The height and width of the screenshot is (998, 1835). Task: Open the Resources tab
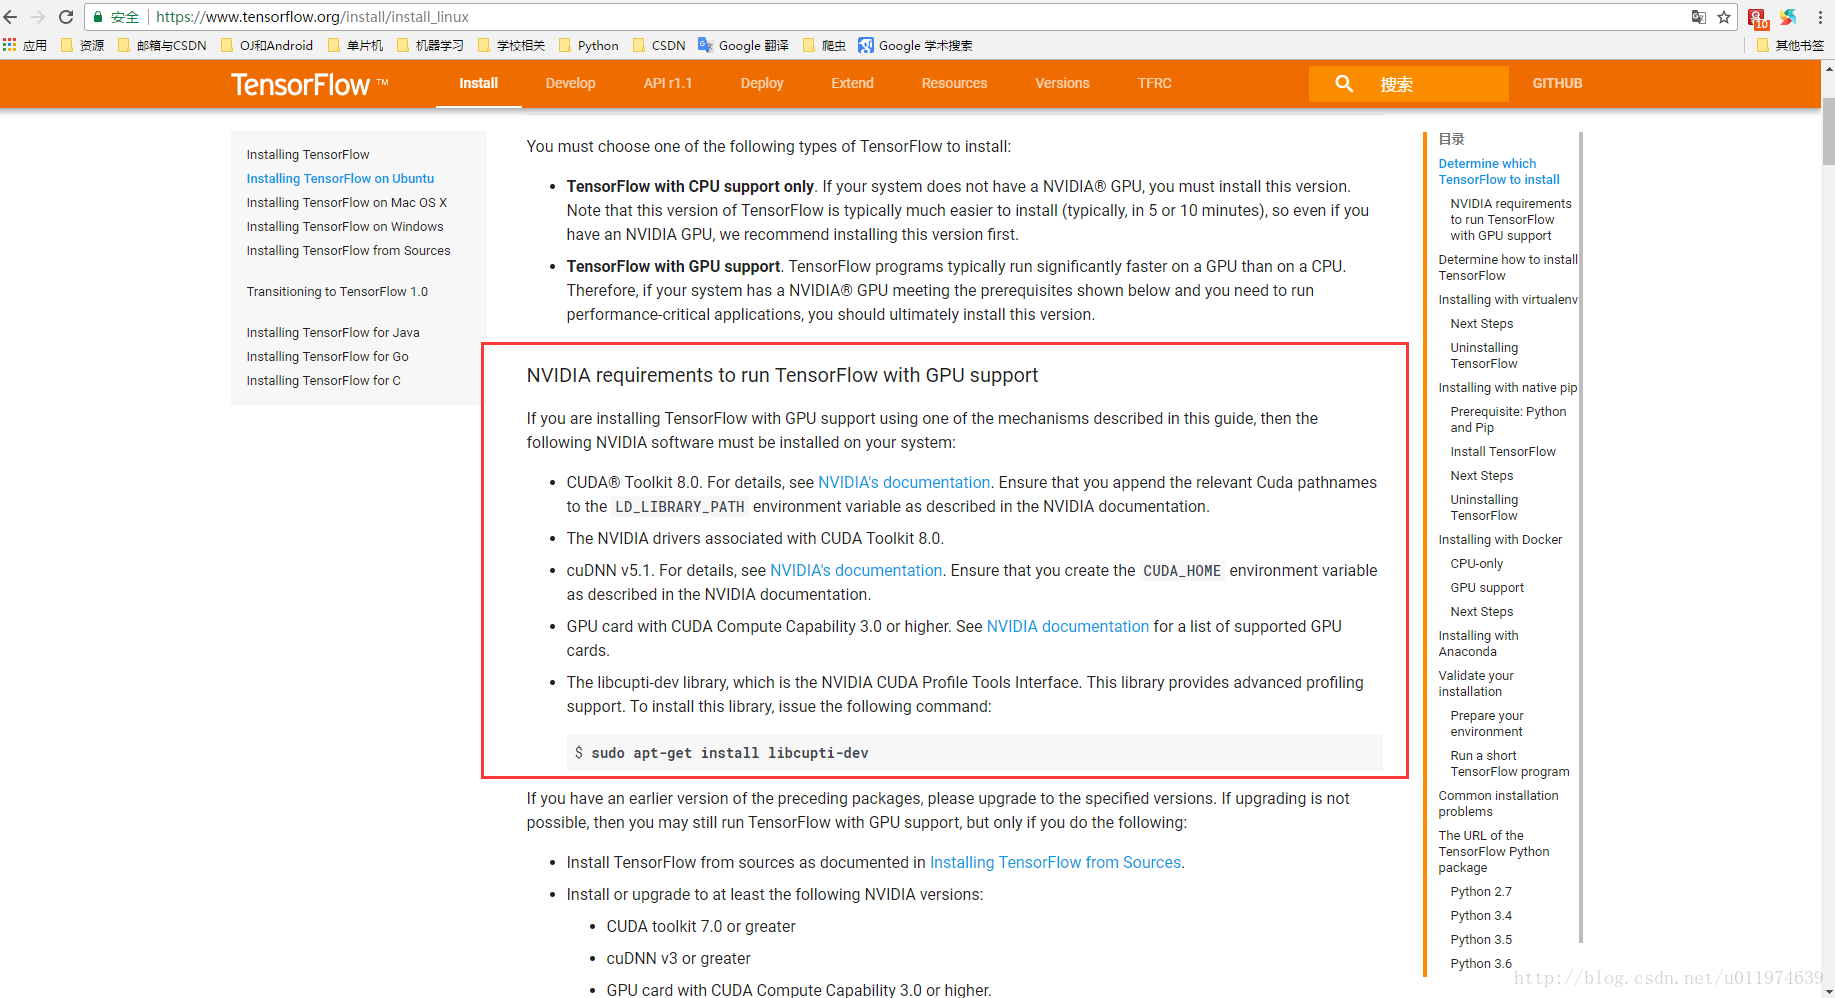coord(954,83)
